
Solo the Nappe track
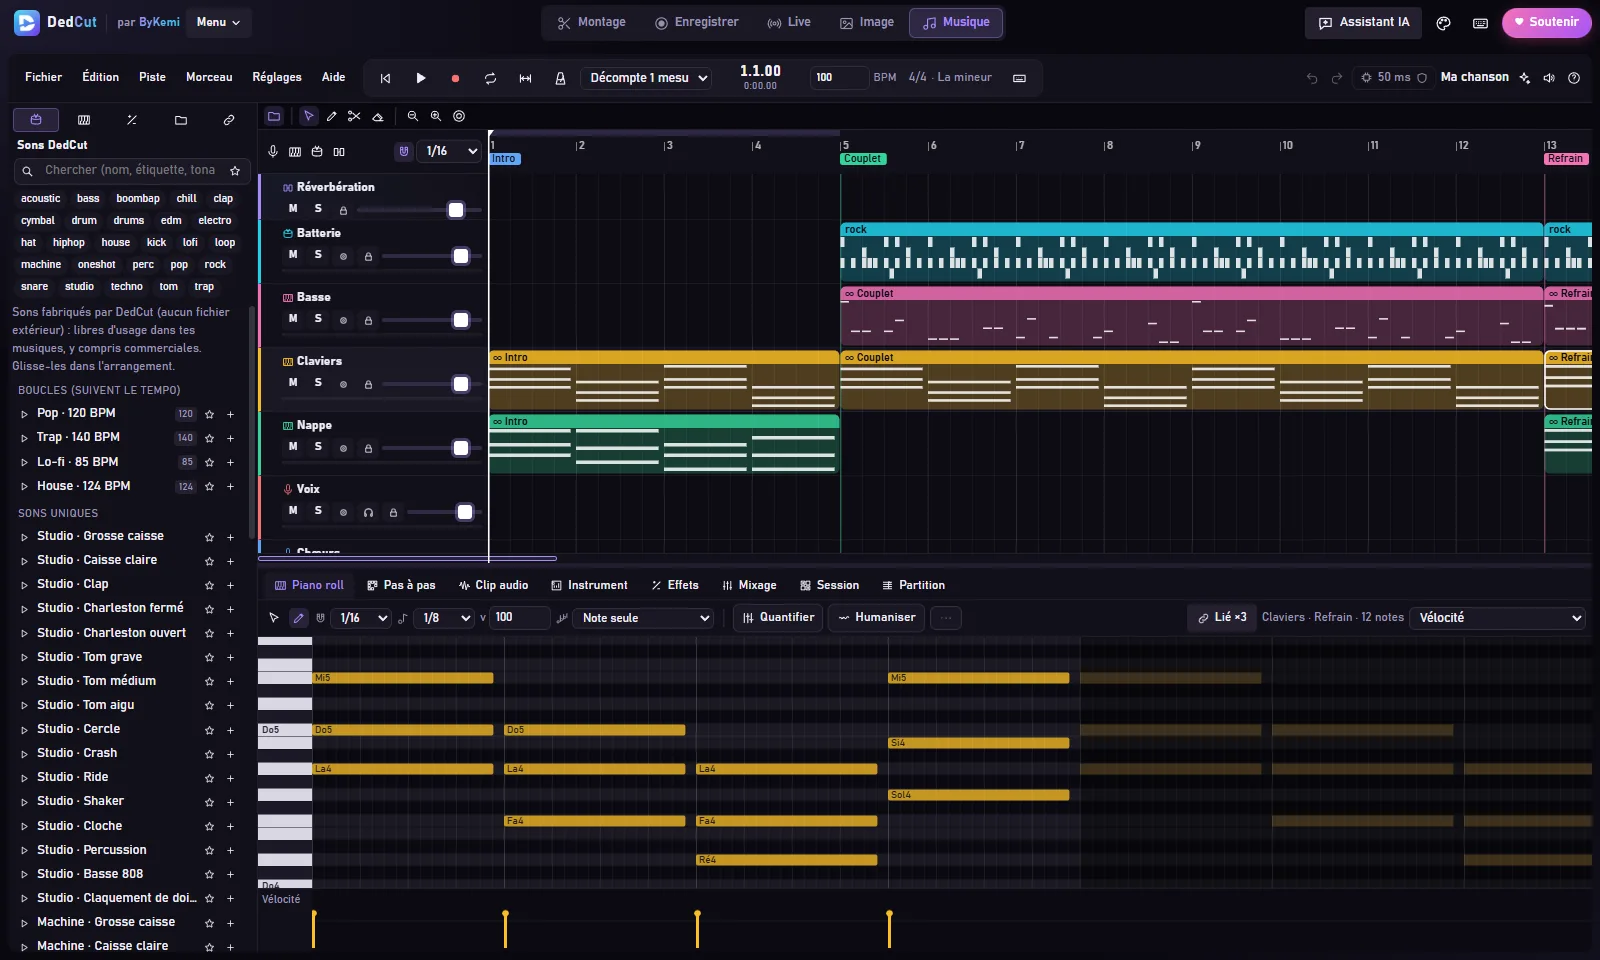318,447
